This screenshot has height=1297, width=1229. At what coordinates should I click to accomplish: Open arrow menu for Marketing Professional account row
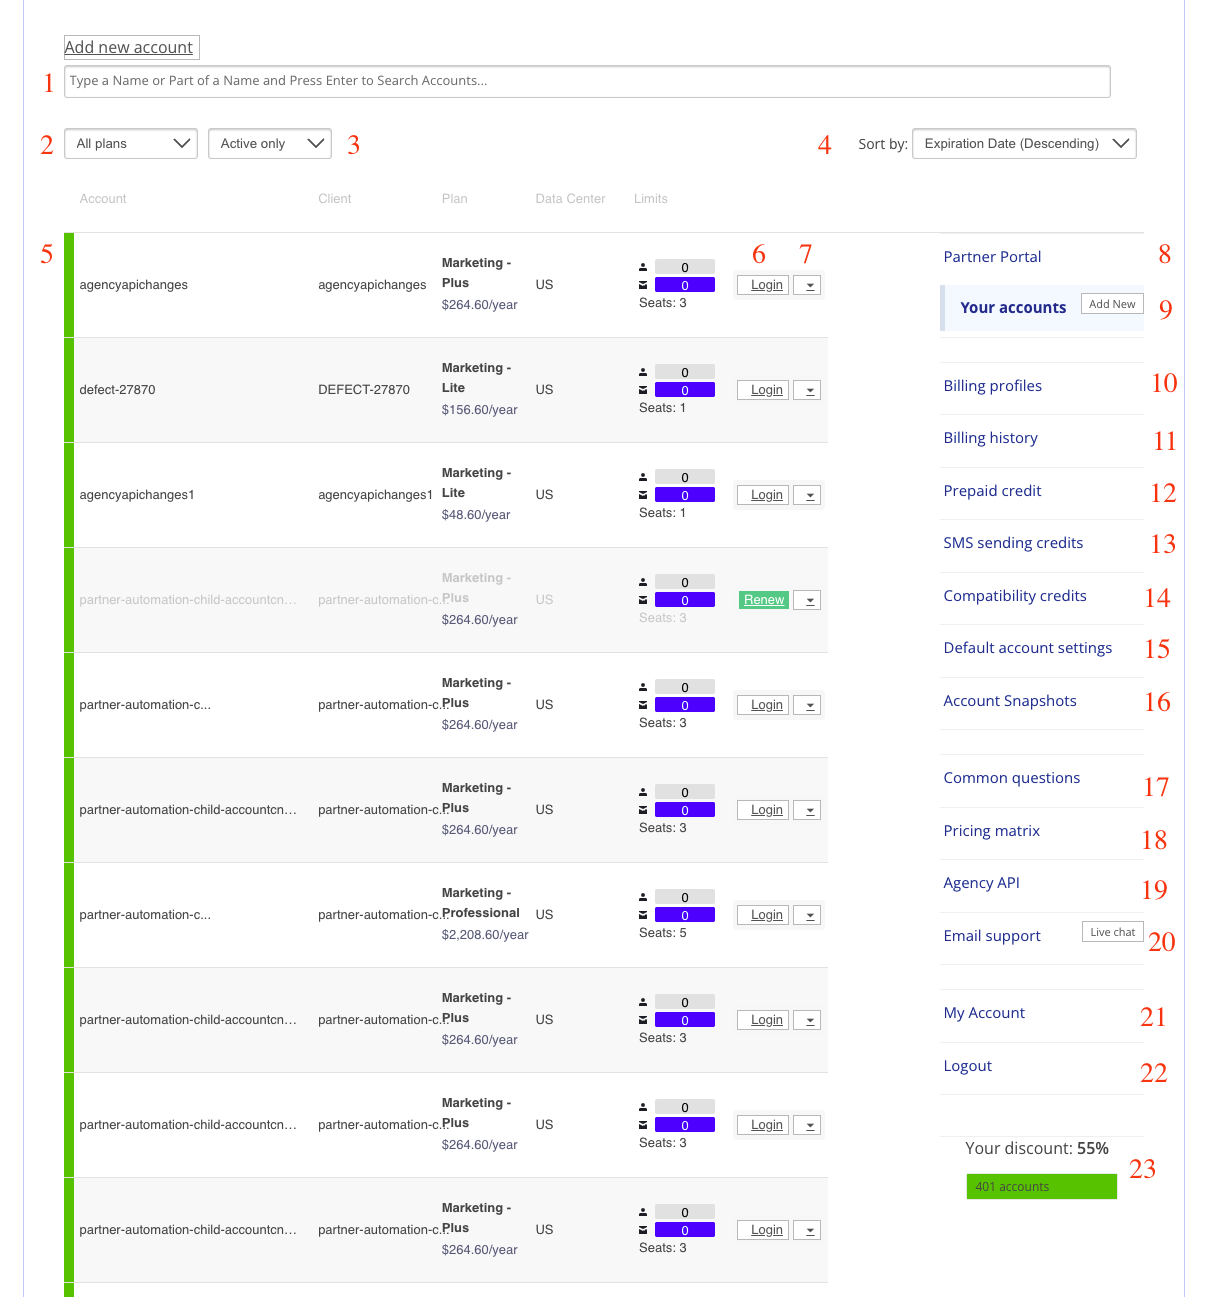click(808, 915)
